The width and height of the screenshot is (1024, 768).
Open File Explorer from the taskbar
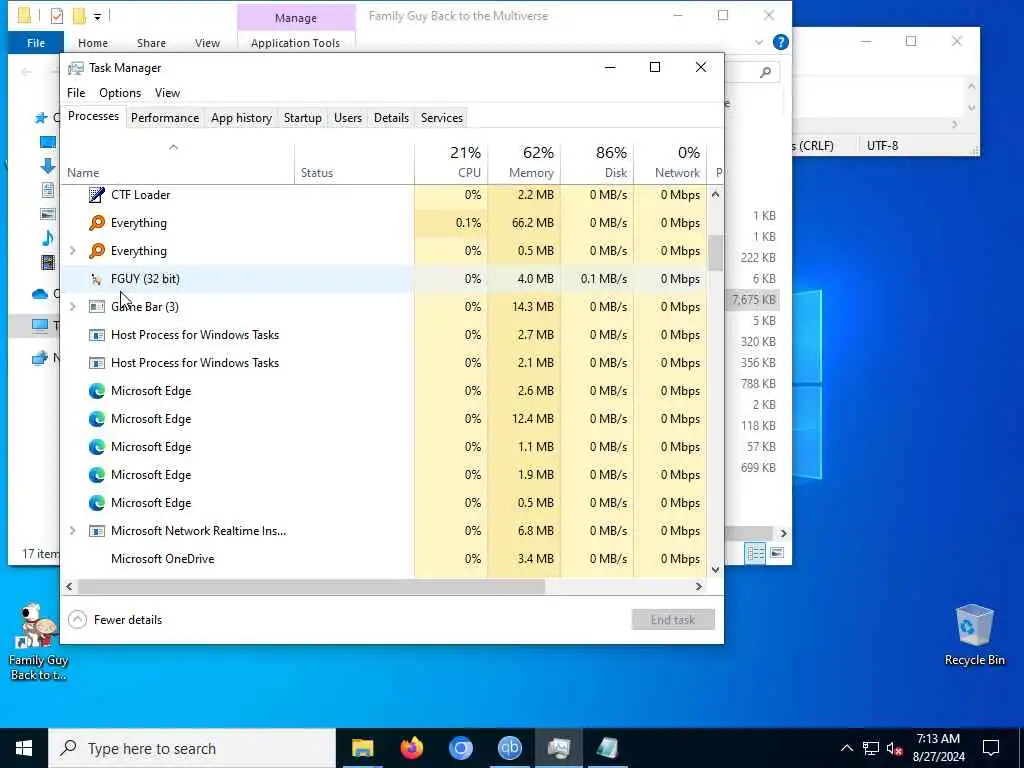(362, 748)
